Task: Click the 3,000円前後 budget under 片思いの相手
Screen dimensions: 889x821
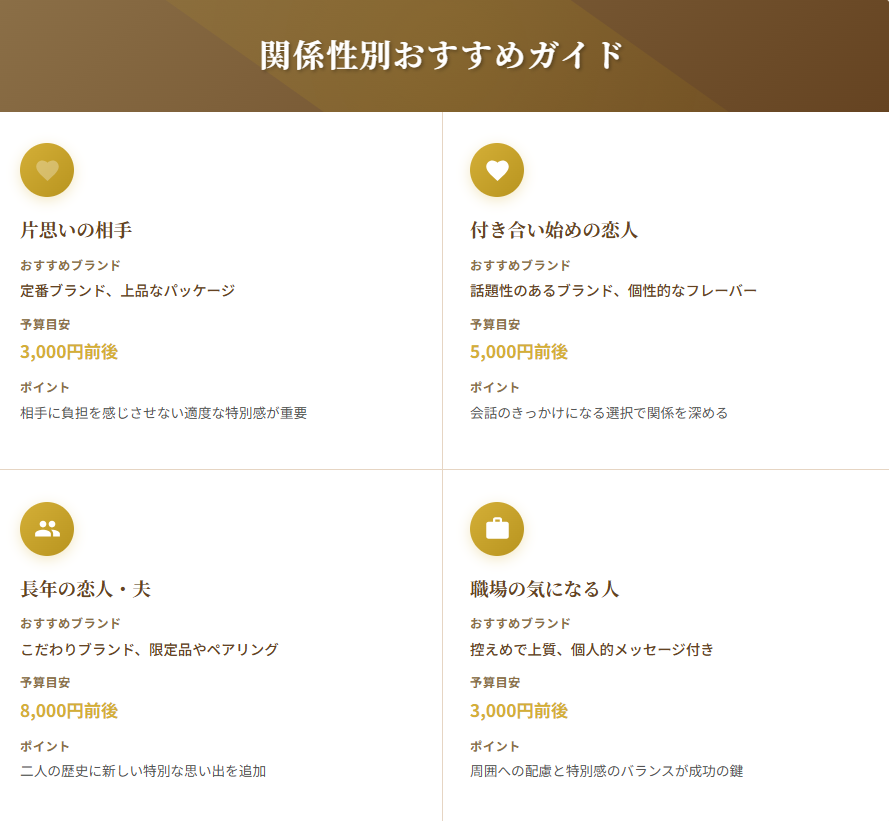Action: [69, 352]
